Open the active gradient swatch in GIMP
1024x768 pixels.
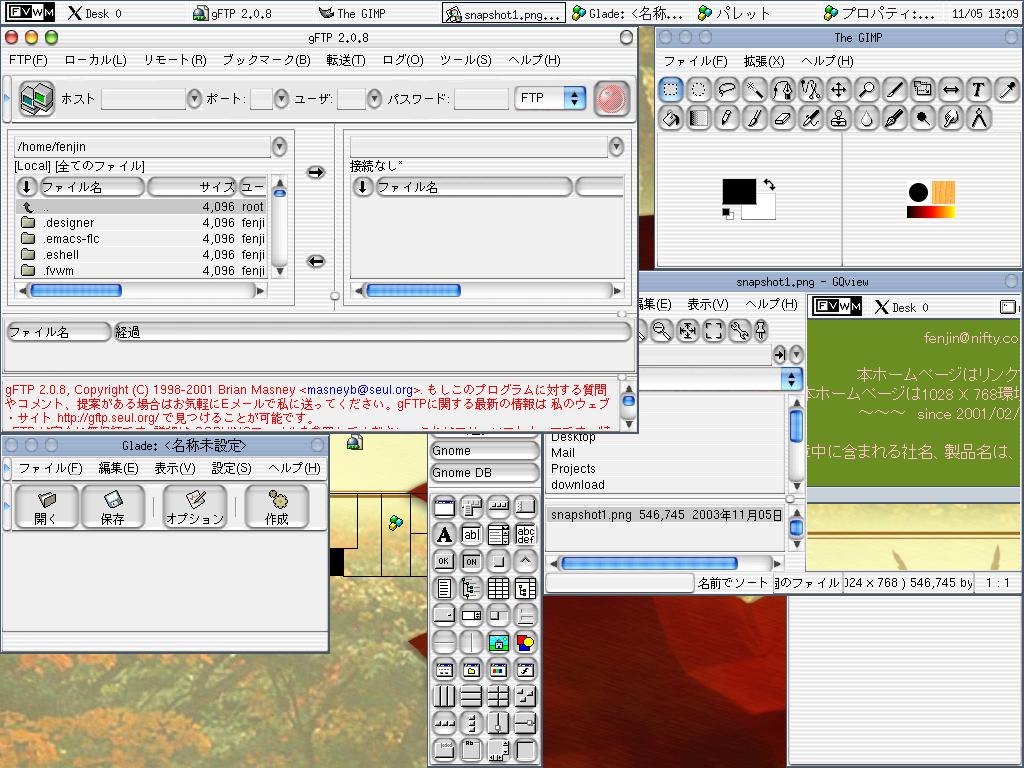[931, 212]
